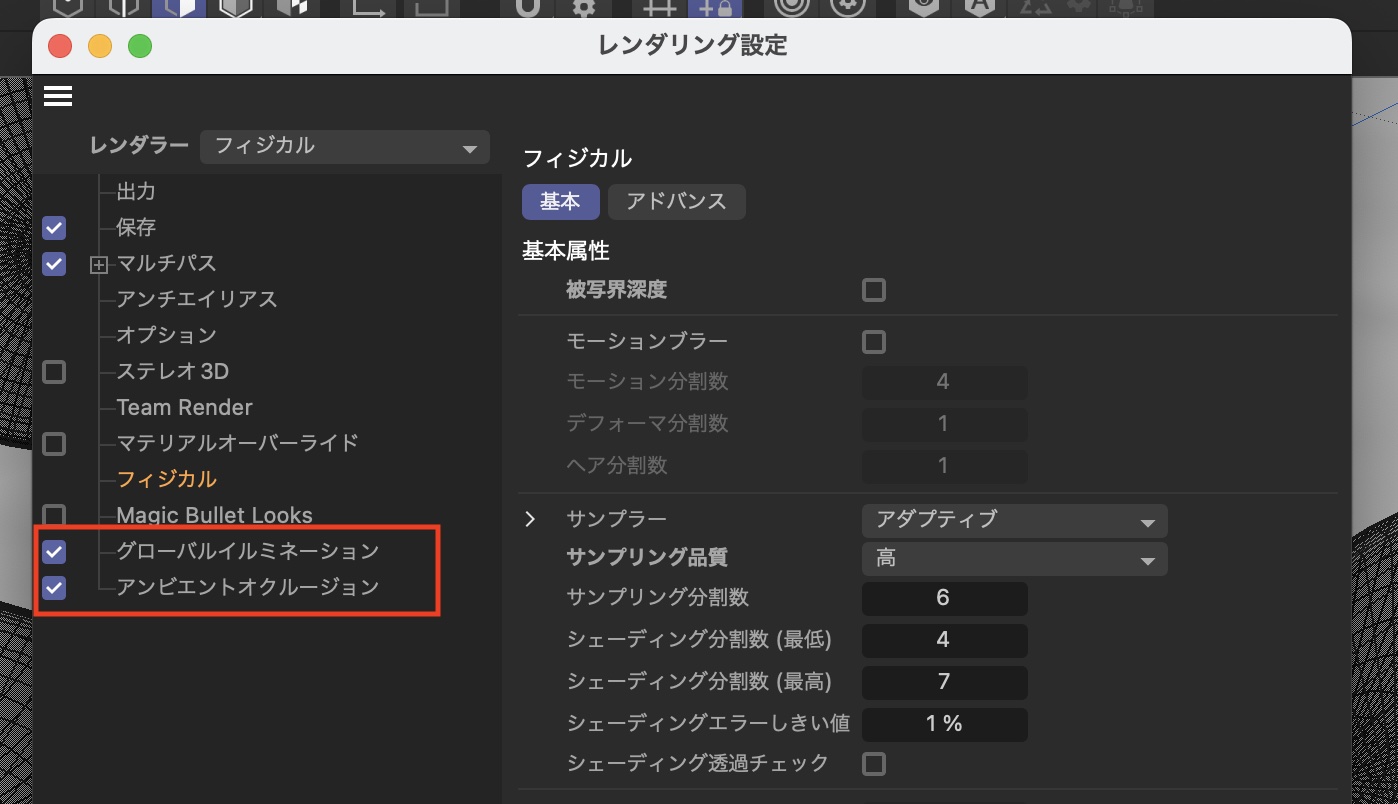
Task: Select the 基本 tab
Action: pos(560,201)
